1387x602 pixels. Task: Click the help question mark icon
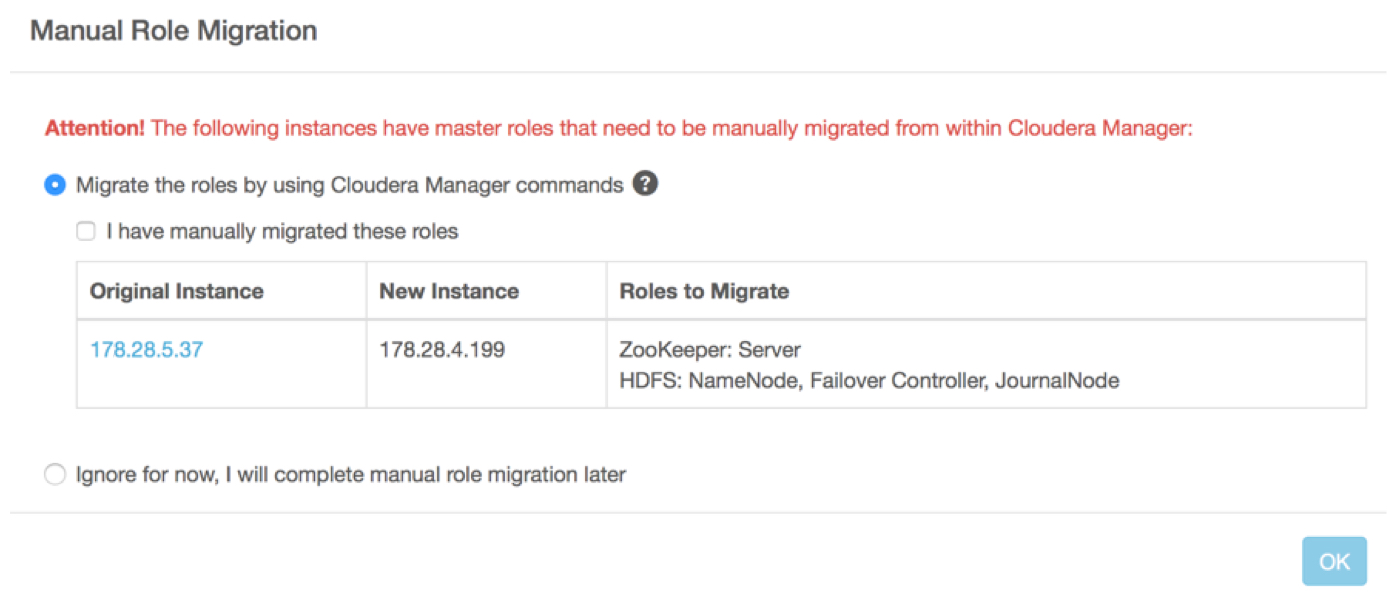[x=646, y=184]
